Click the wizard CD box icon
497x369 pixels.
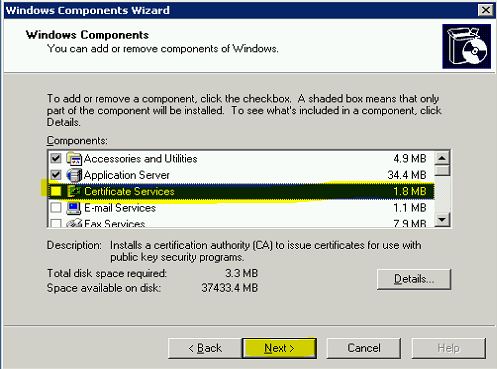click(466, 46)
